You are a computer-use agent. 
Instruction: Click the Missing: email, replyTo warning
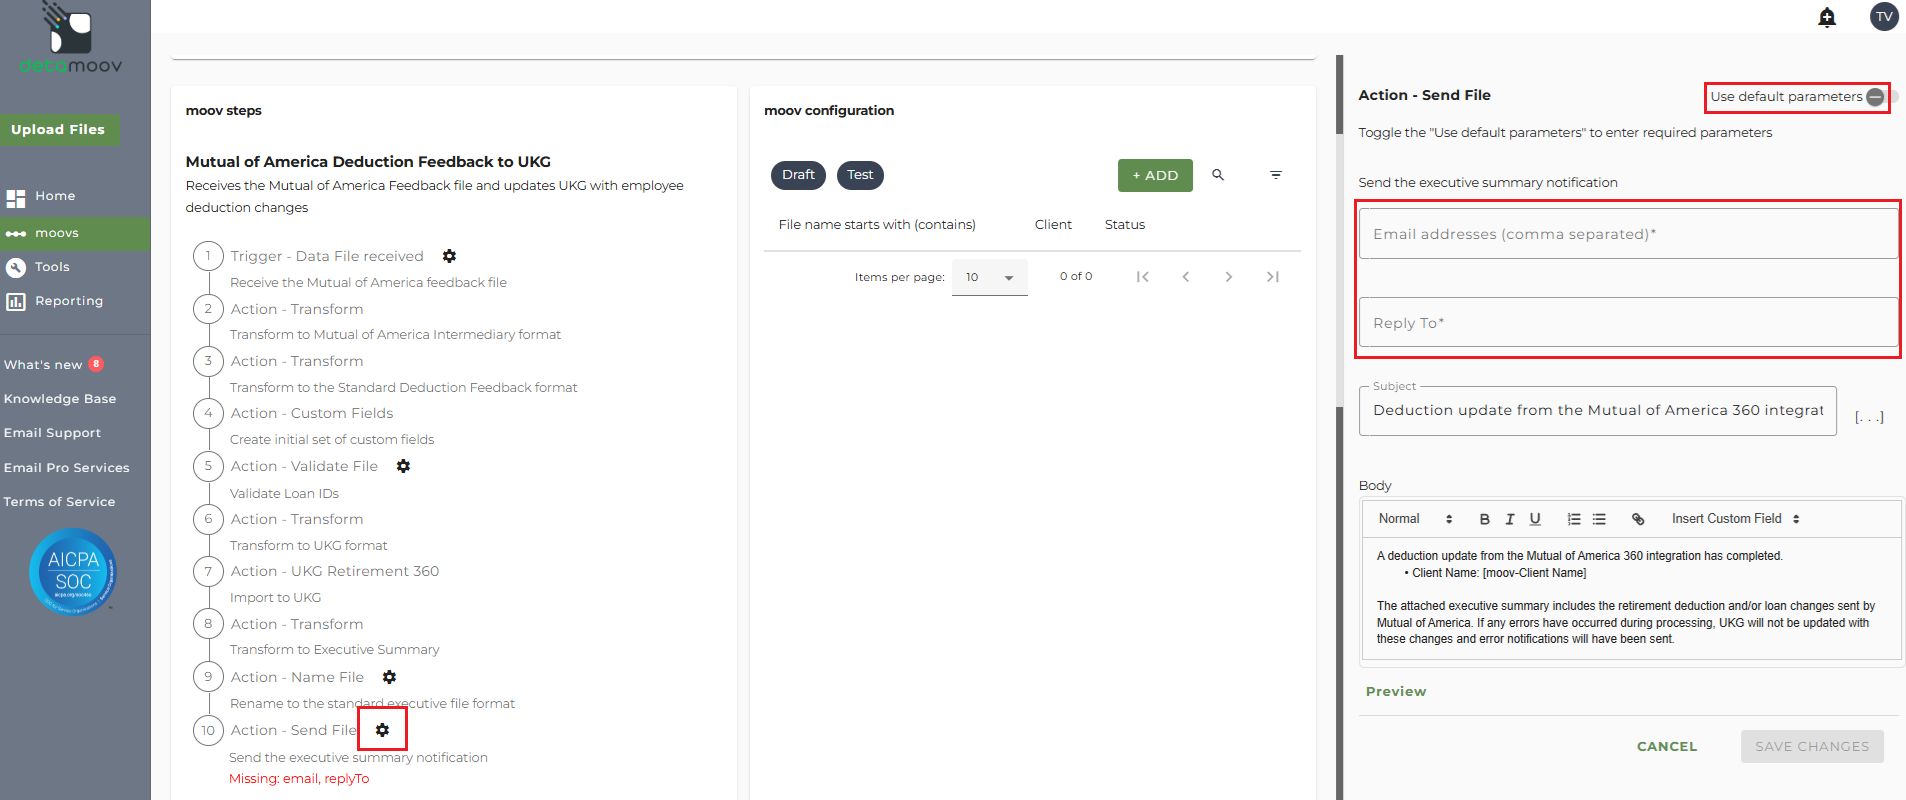coord(299,779)
